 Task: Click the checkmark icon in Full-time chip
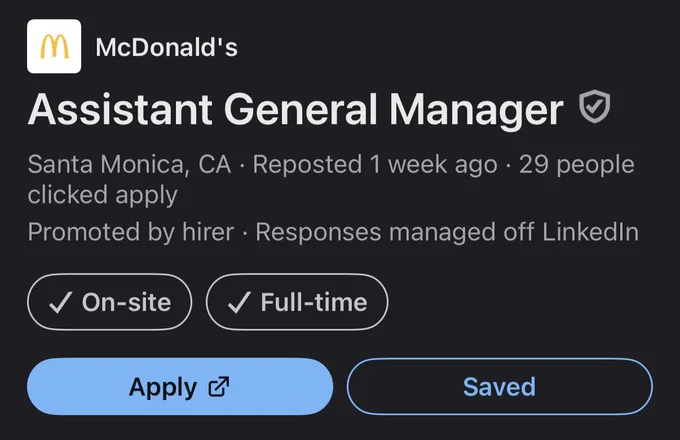(239, 302)
